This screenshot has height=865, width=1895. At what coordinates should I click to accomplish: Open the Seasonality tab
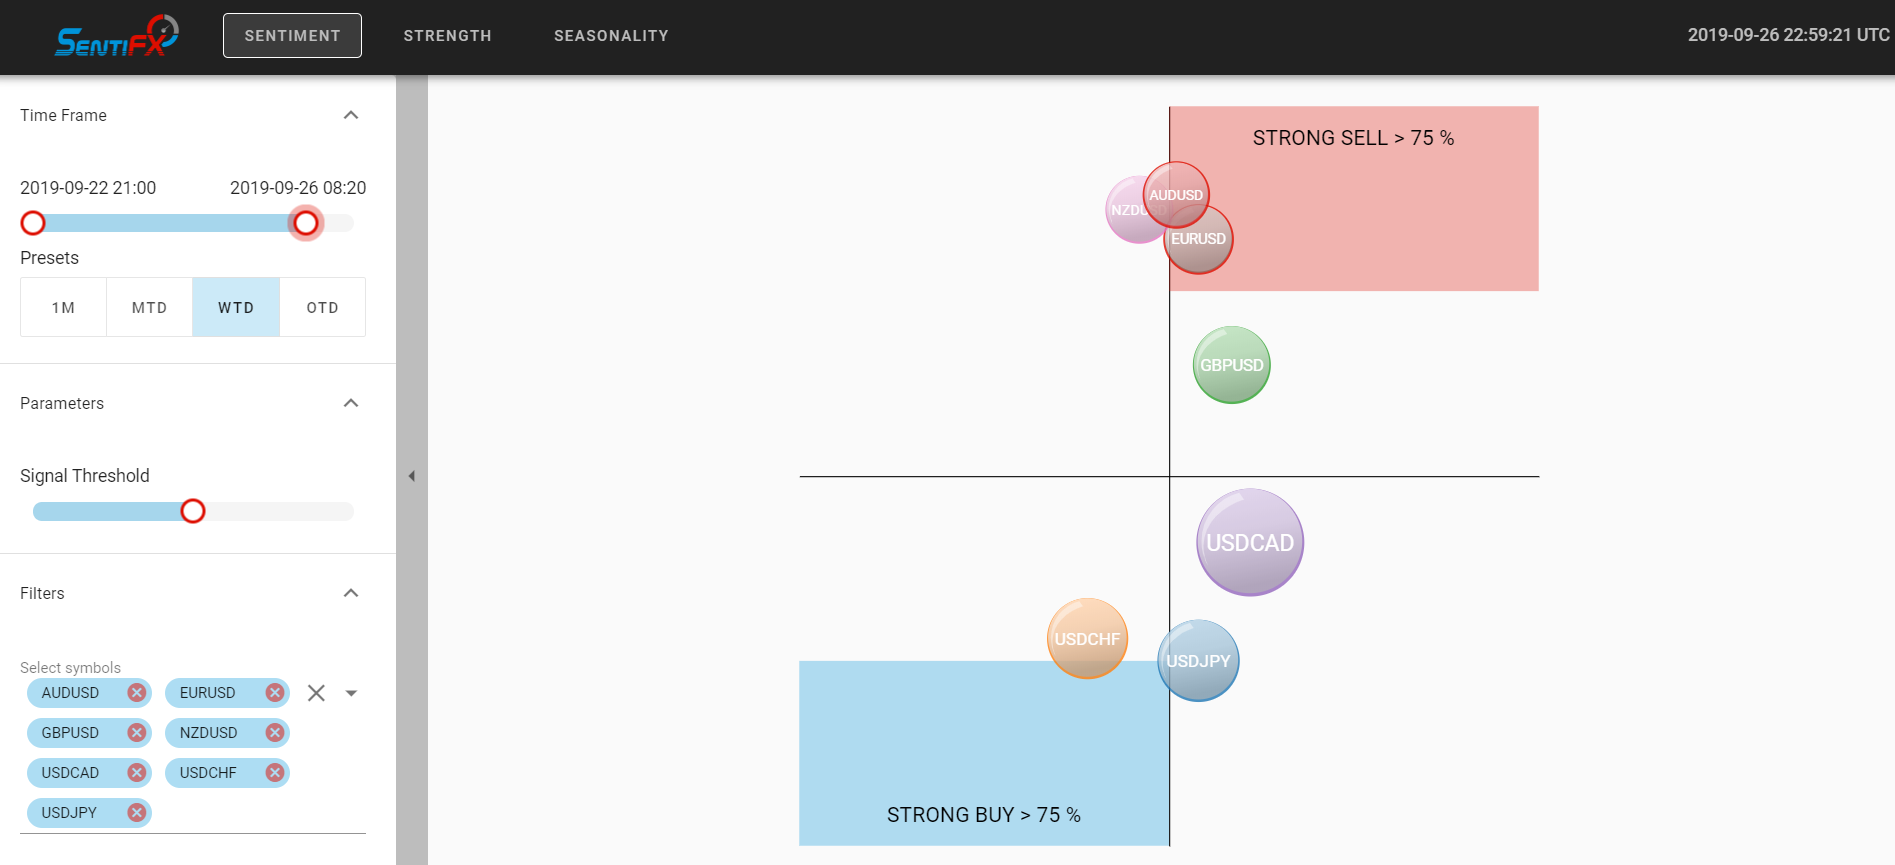click(x=611, y=36)
